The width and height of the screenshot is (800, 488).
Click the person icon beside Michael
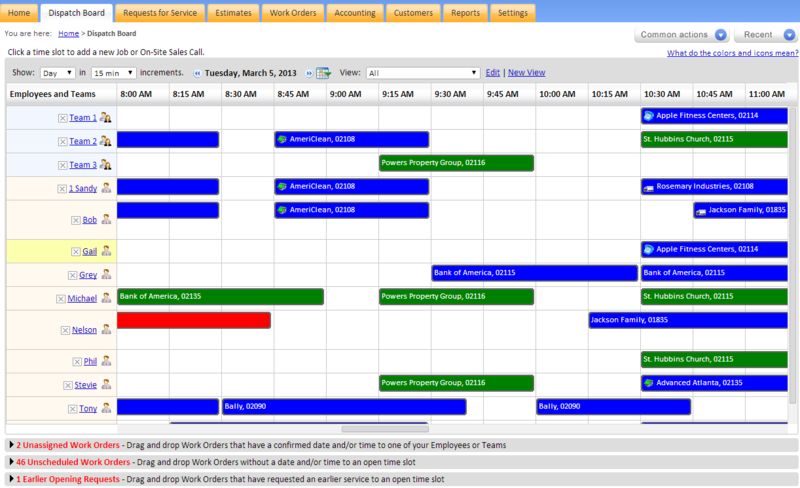pos(106,298)
